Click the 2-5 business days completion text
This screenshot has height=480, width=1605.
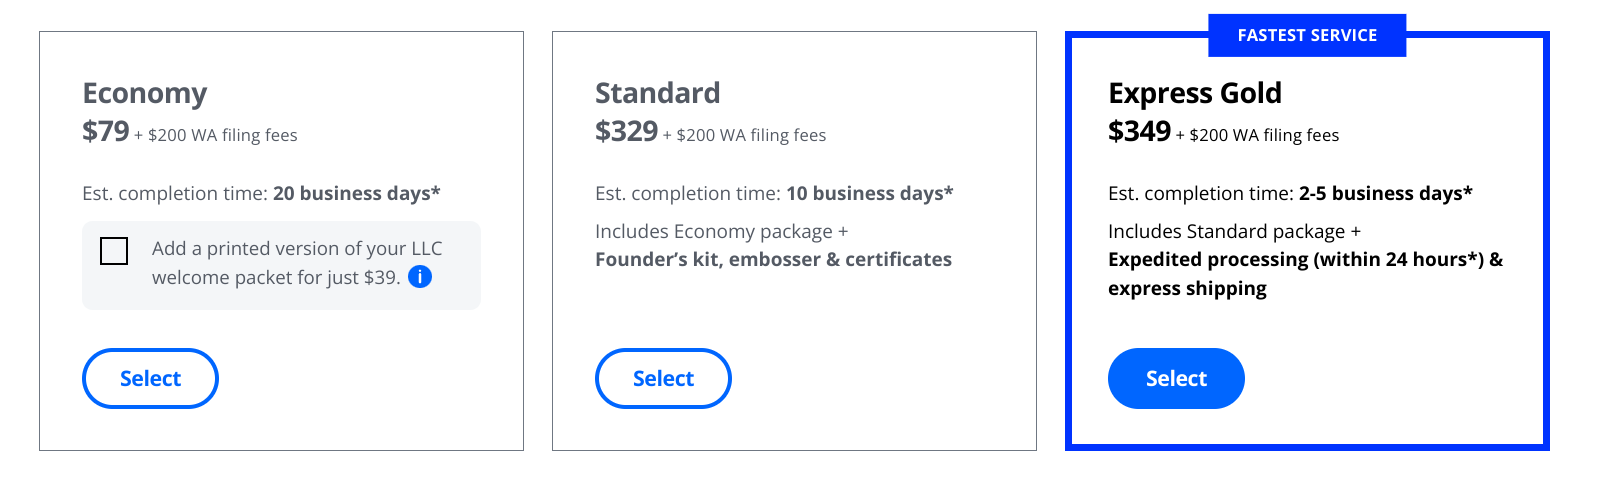(1386, 193)
